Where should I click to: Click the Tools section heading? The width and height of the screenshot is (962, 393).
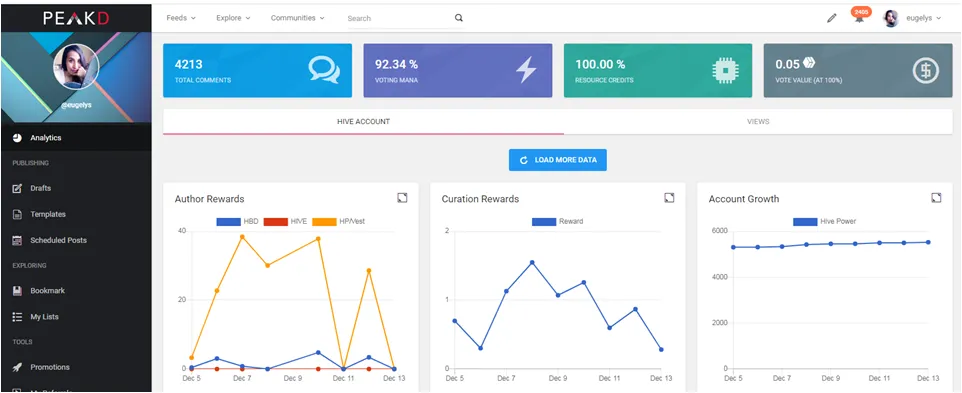coord(23,342)
